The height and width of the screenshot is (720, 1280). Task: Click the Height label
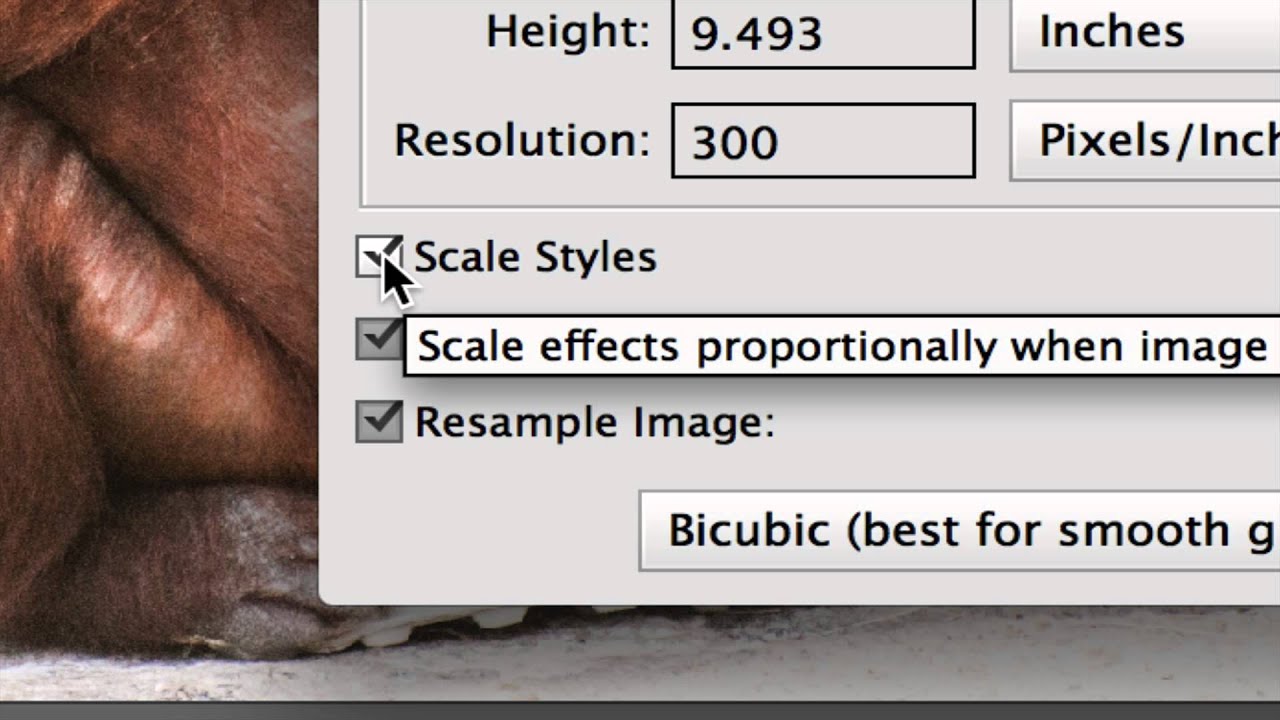[567, 32]
